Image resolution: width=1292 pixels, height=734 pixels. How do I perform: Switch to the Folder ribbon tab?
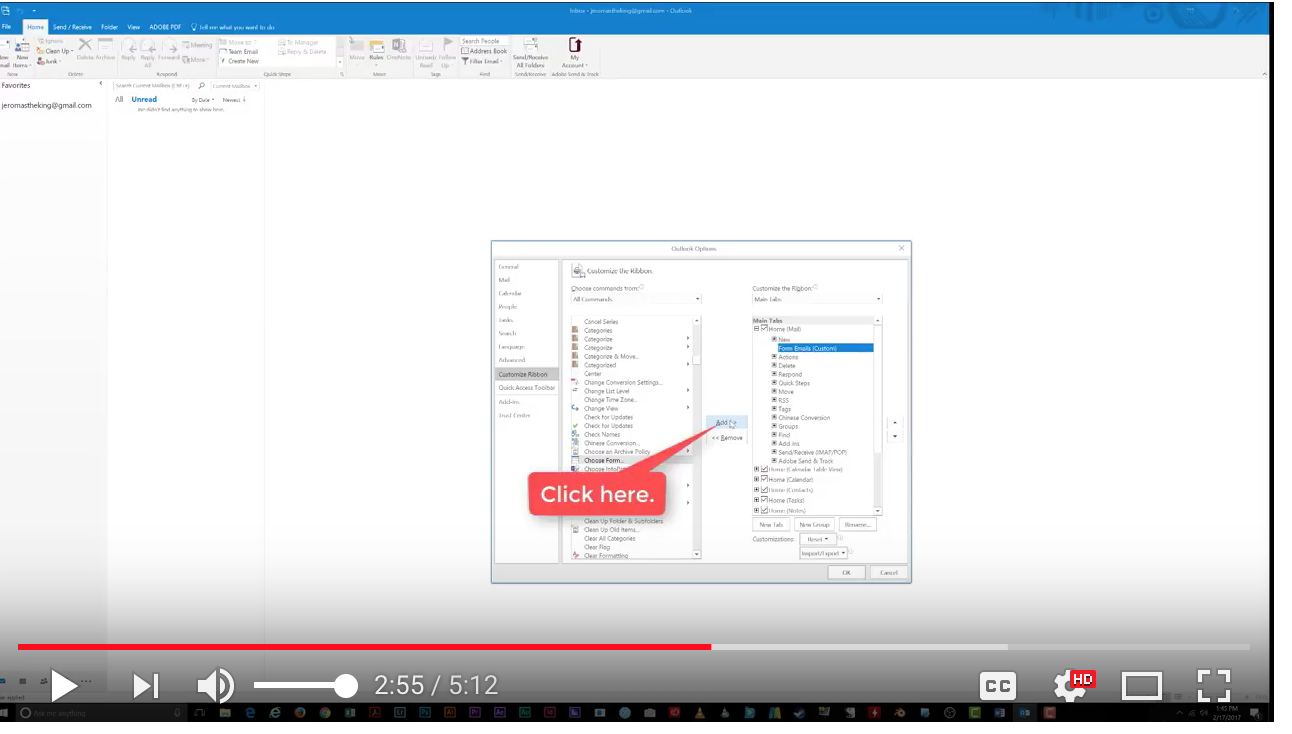(110, 27)
